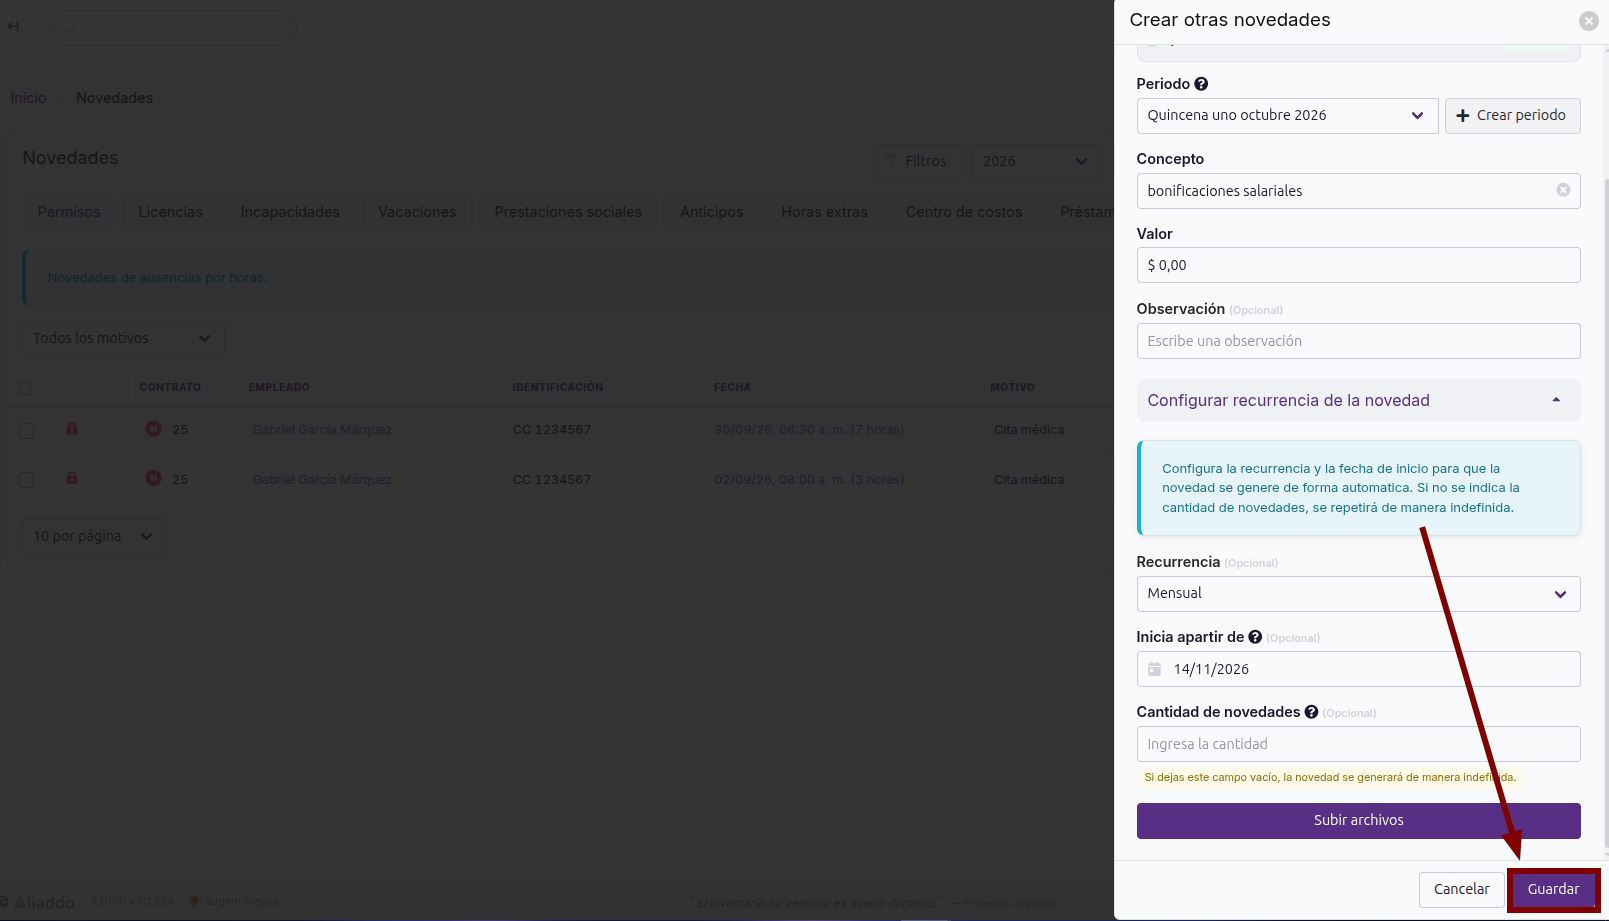Screen dimensions: 1609x921
Task: Toggle the select-all checkbox in table header
Action: [25, 388]
